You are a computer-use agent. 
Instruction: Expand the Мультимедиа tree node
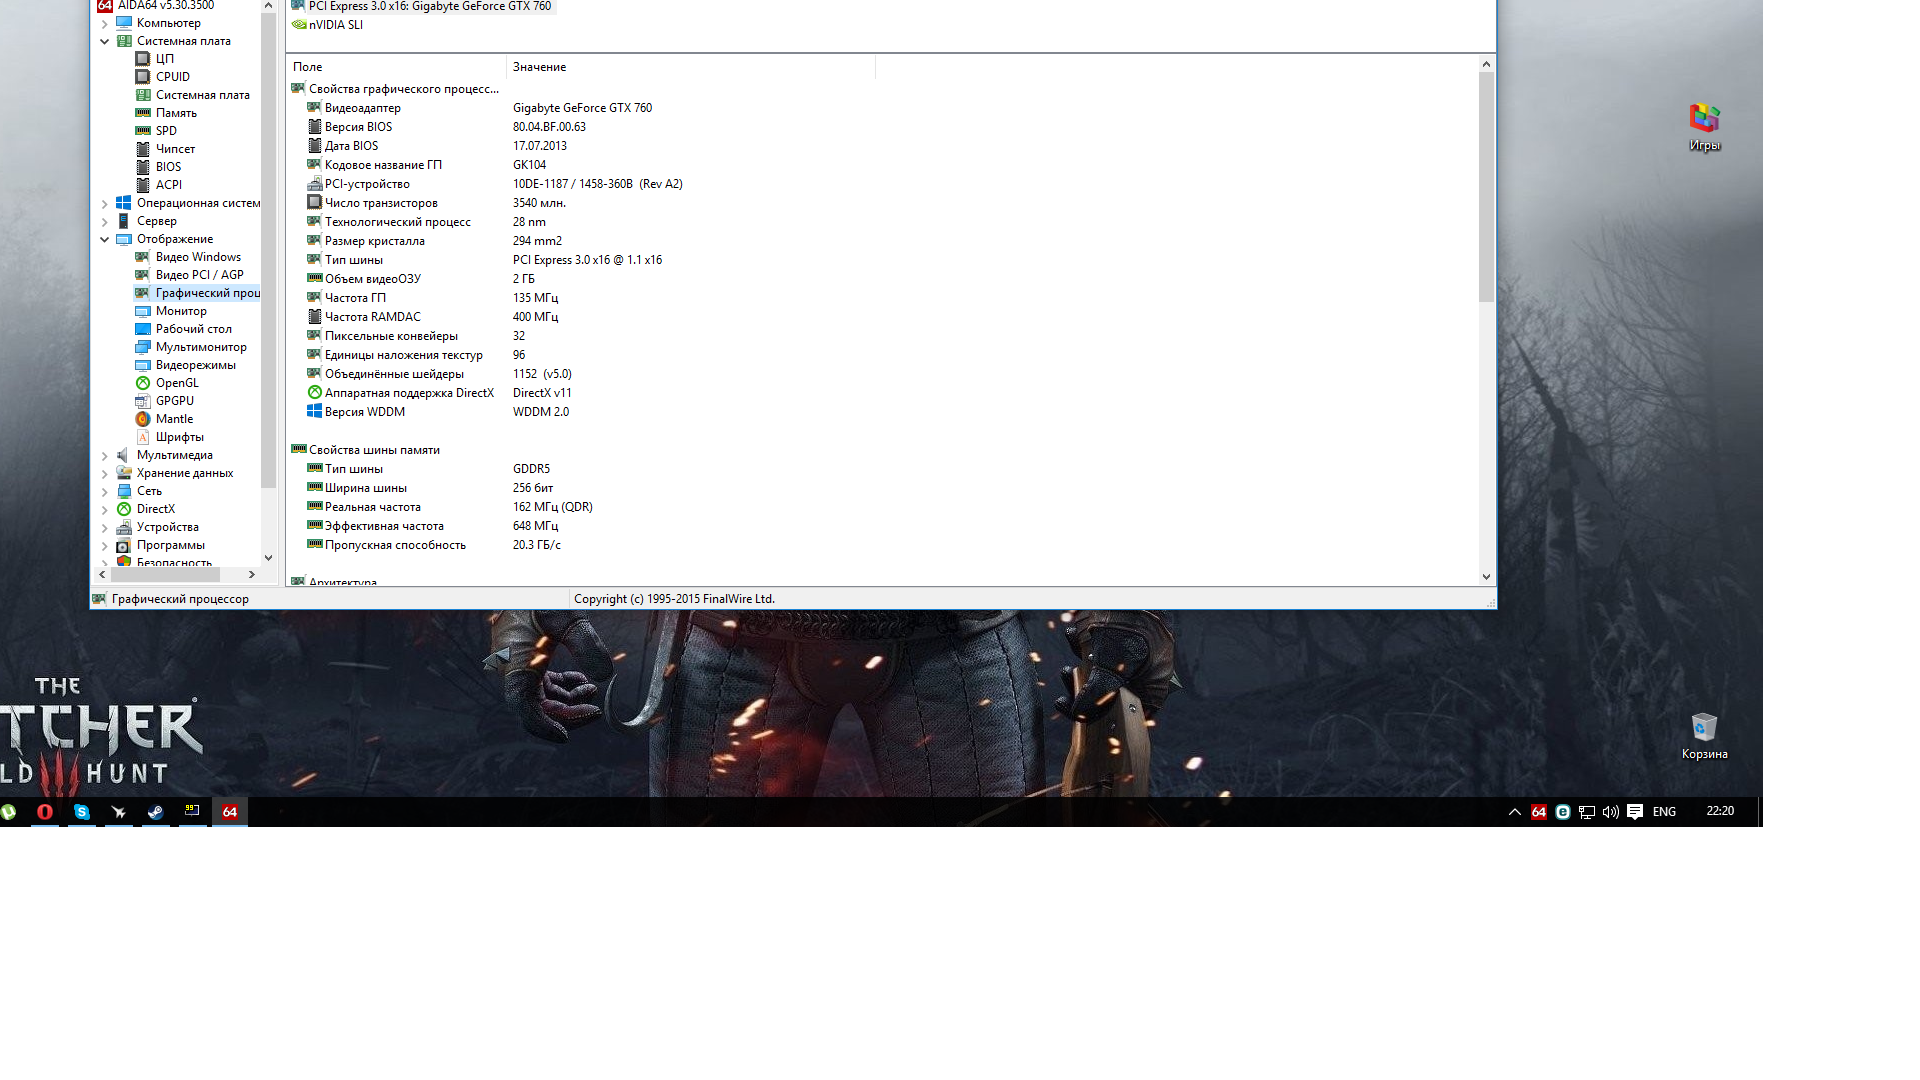[x=105, y=456]
